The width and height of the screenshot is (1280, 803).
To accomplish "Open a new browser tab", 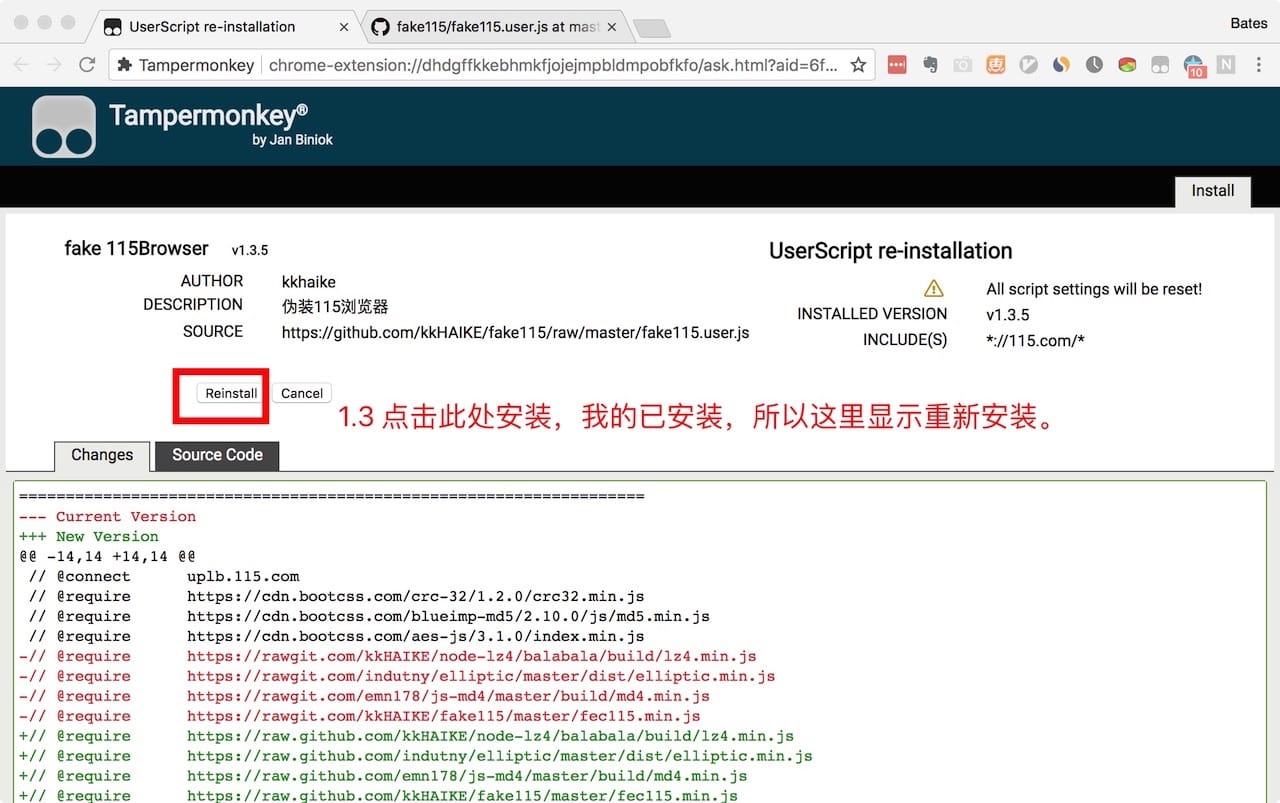I will point(651,28).
